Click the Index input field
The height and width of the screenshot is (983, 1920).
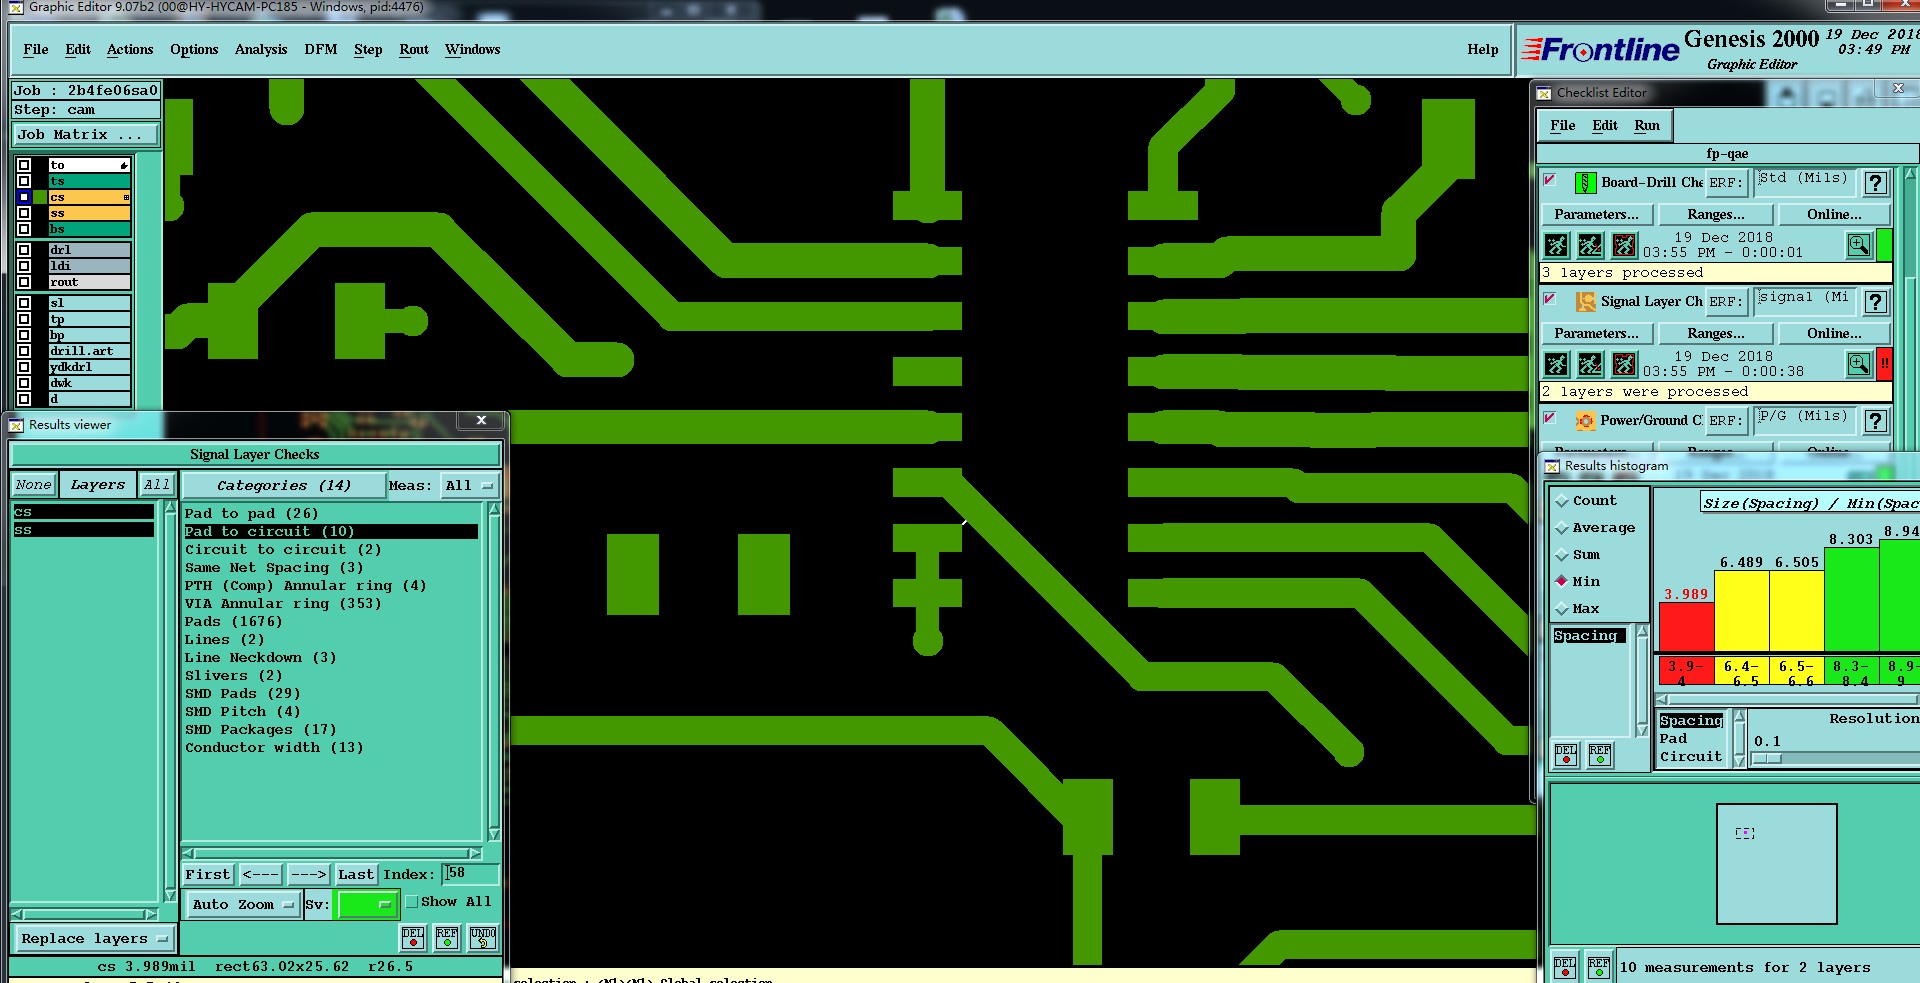470,874
